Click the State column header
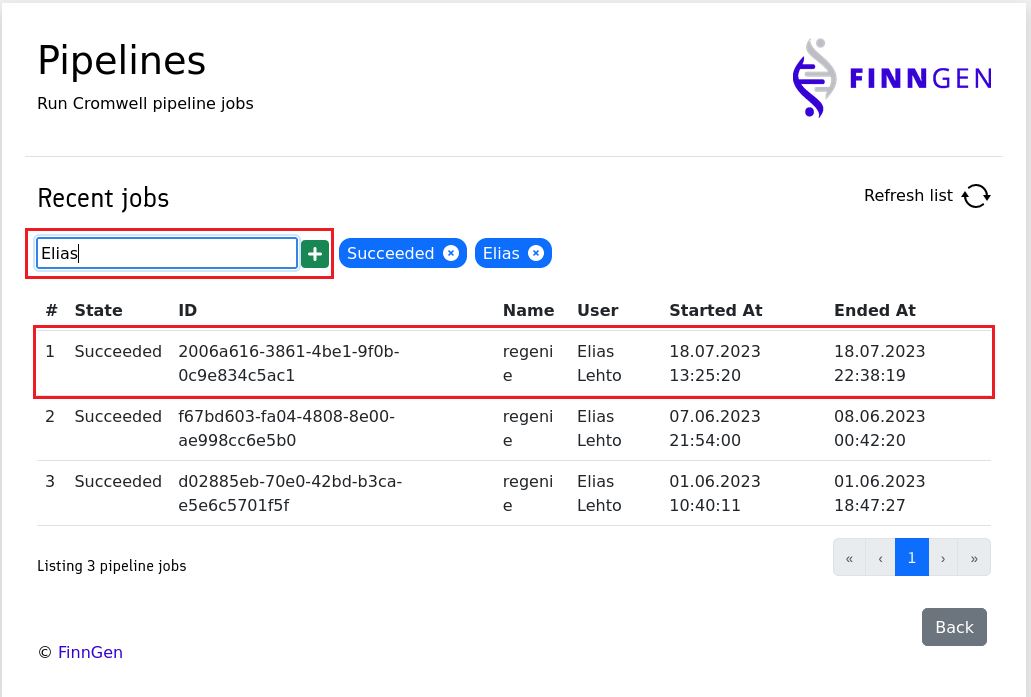Screen dimensions: 1031x697 [x=98, y=310]
